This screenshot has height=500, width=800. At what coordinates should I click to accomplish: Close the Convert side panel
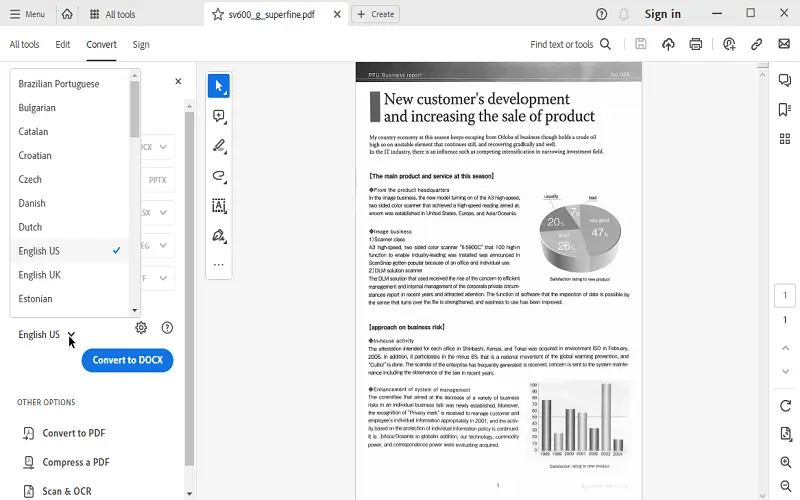click(x=178, y=81)
